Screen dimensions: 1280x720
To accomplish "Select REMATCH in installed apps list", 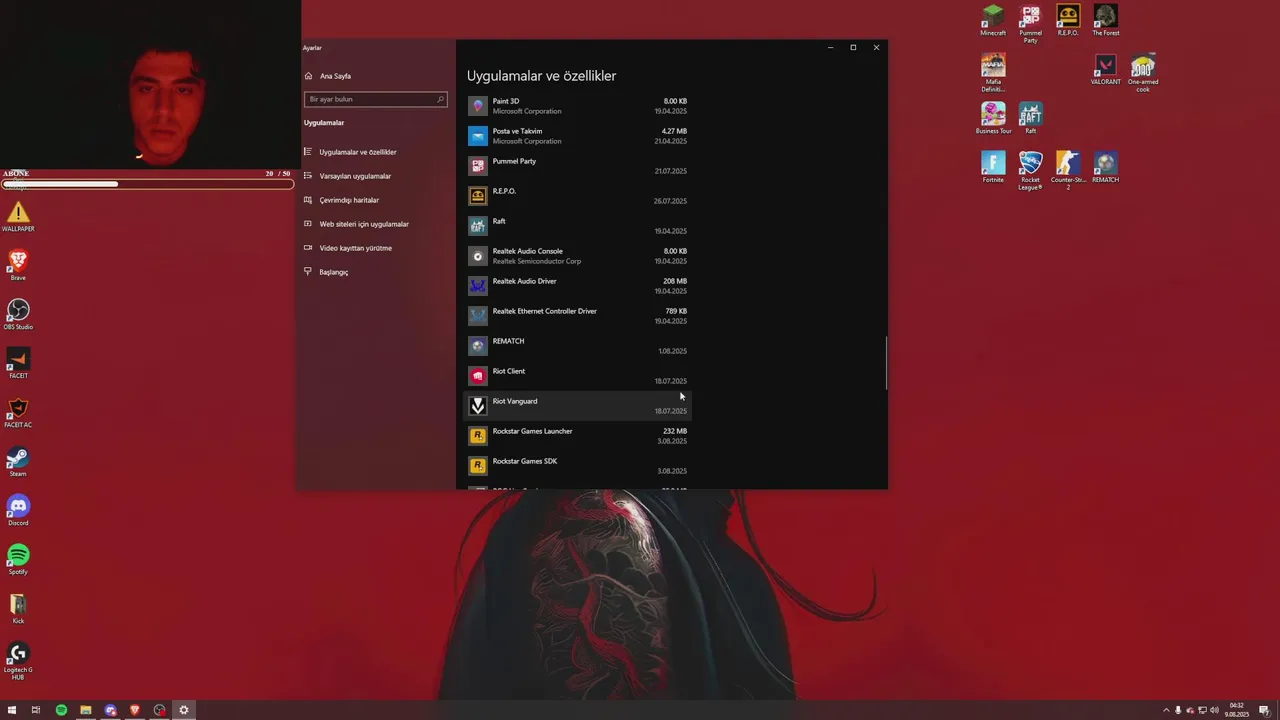I will tap(578, 346).
